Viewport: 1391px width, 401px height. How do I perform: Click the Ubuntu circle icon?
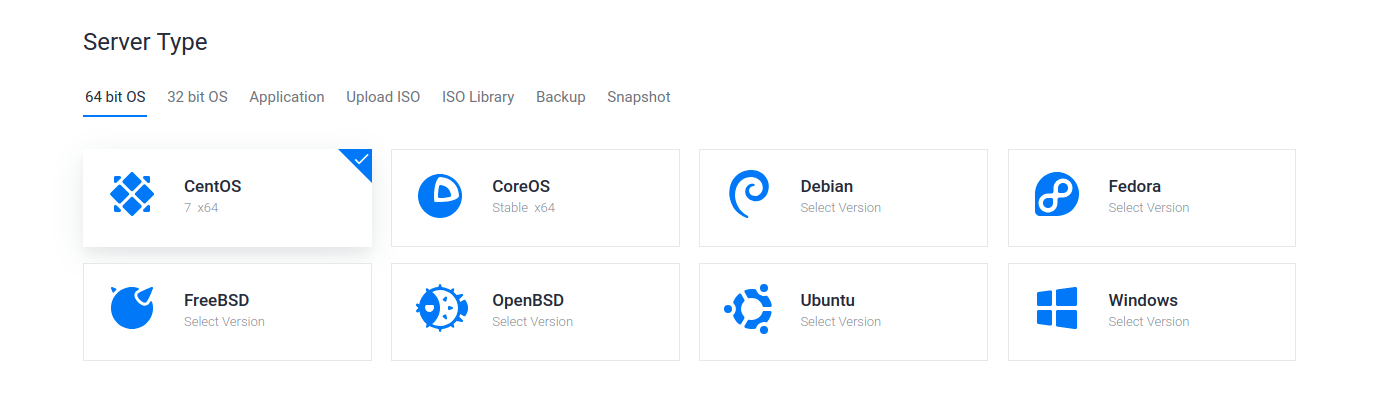click(748, 309)
